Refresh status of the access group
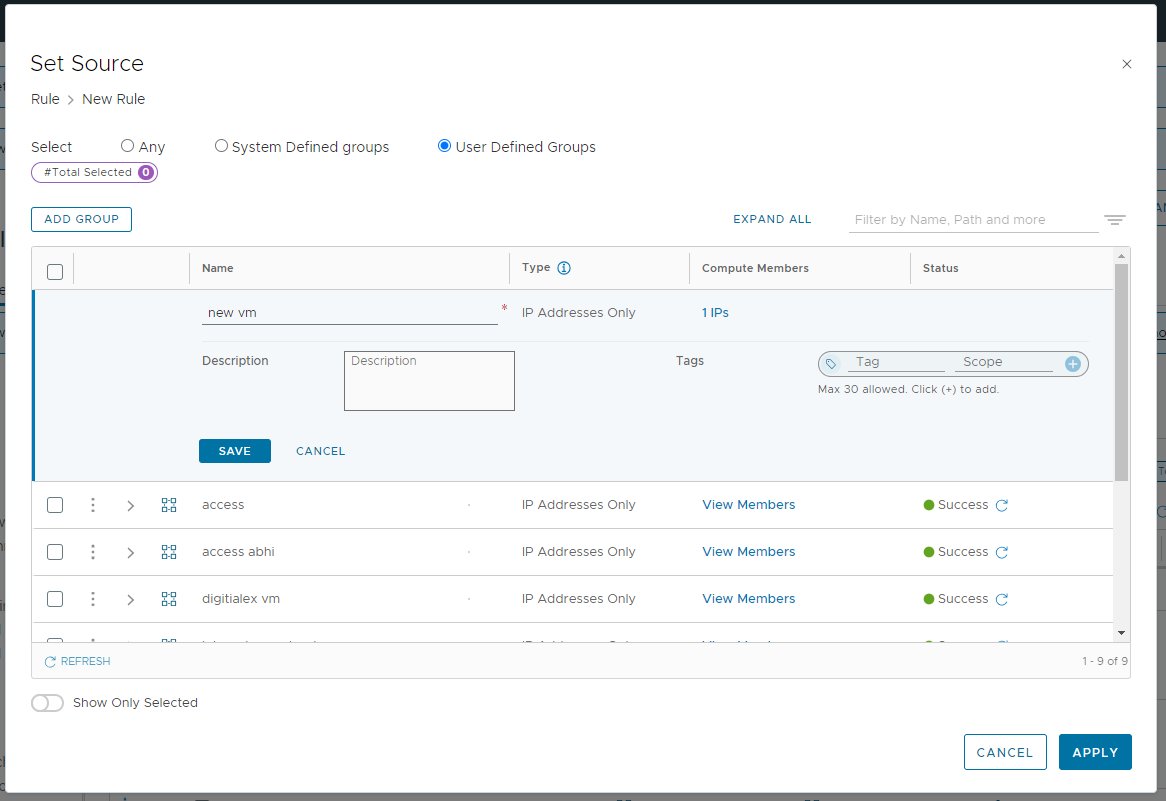This screenshot has width=1166, height=801. [x=1001, y=505]
